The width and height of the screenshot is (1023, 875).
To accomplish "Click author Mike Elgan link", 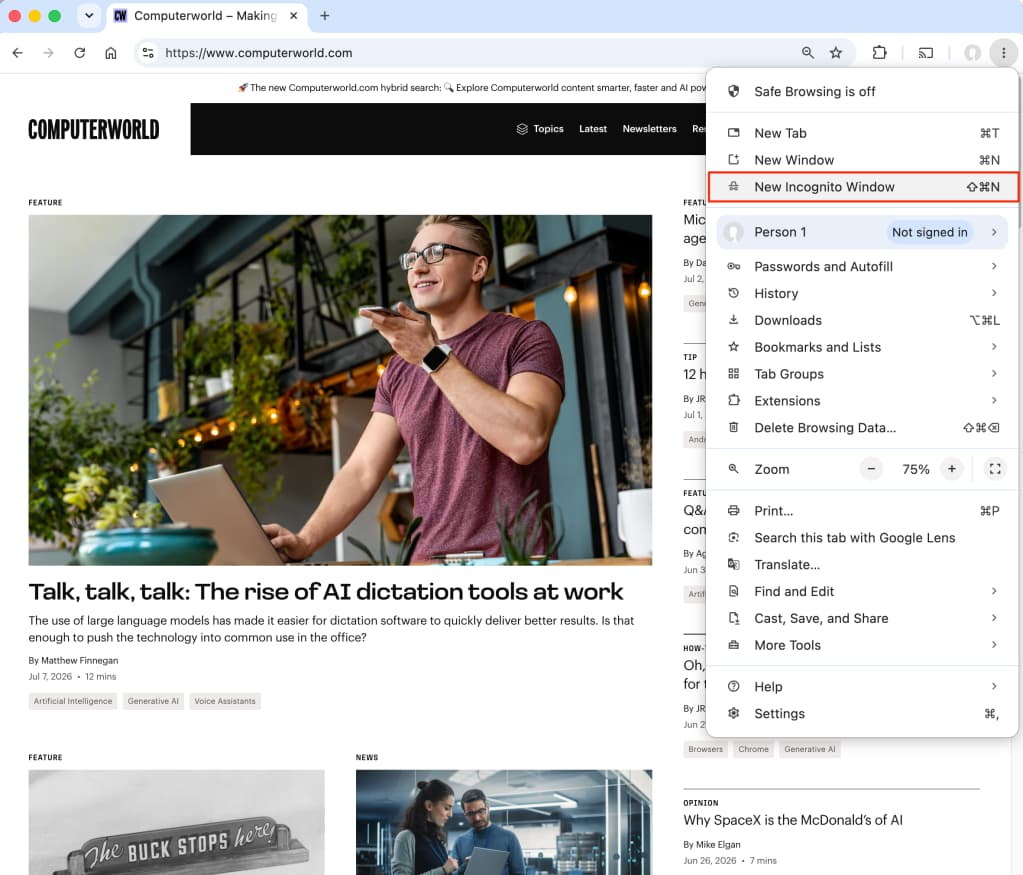I will tap(718, 844).
